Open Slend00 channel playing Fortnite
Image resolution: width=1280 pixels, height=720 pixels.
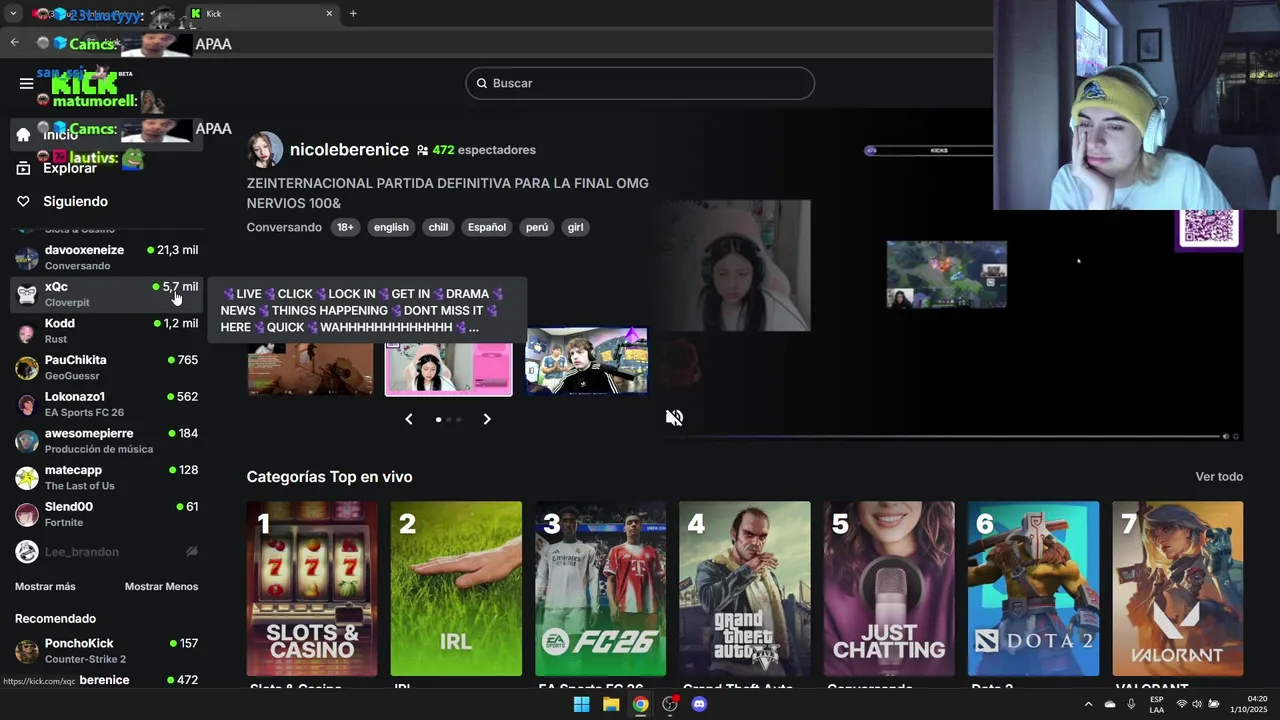(106, 514)
